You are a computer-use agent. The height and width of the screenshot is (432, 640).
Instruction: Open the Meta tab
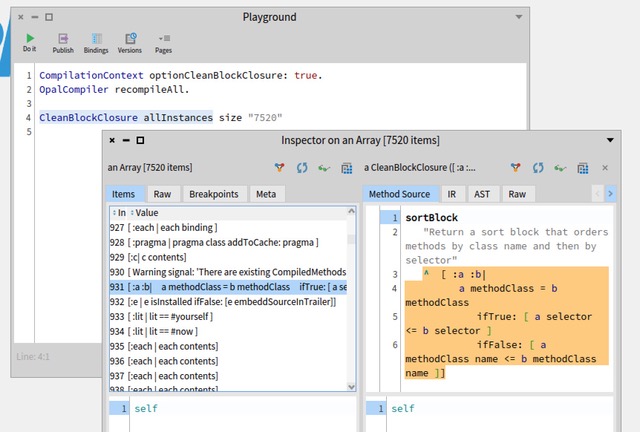tap(266, 194)
